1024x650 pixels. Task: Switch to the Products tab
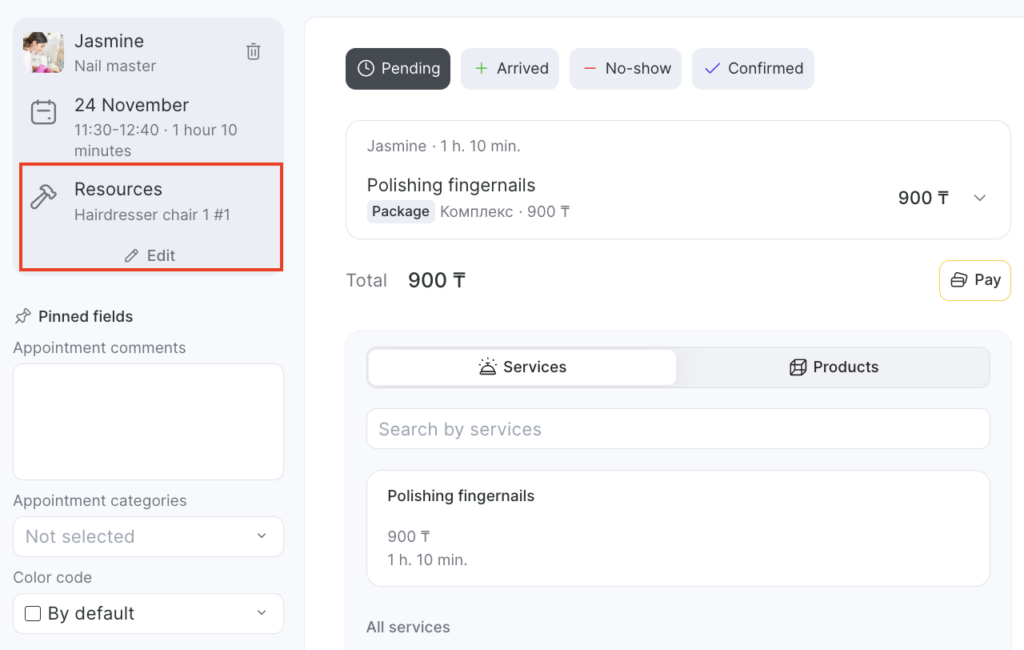point(833,367)
